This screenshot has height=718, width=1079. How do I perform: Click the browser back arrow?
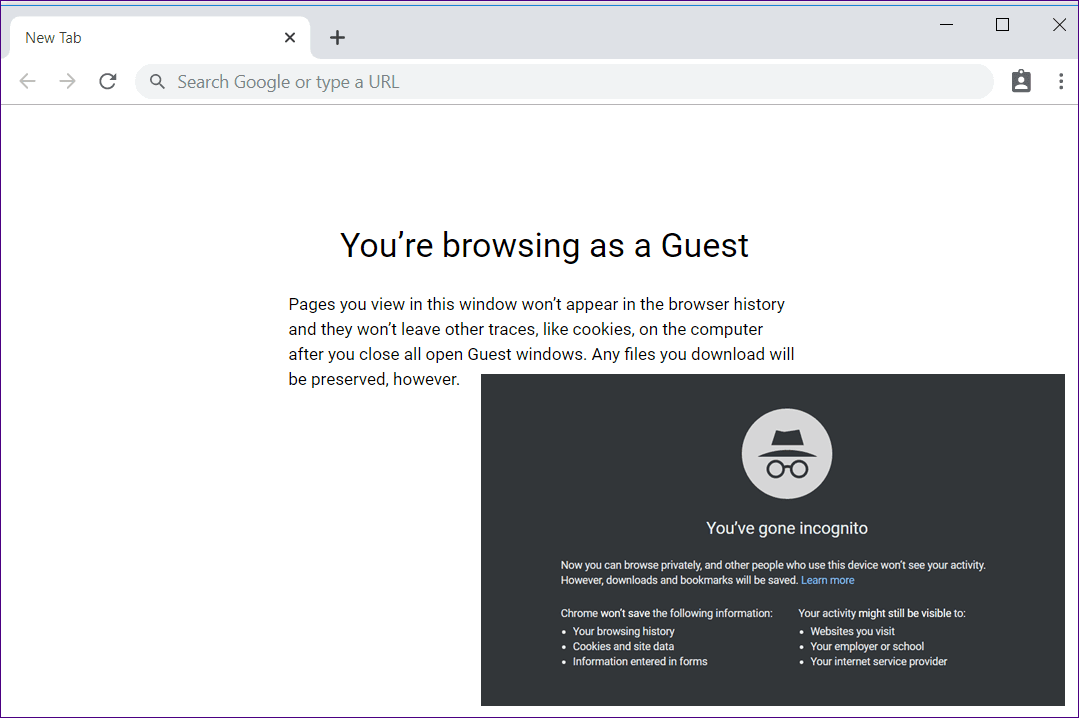[28, 81]
